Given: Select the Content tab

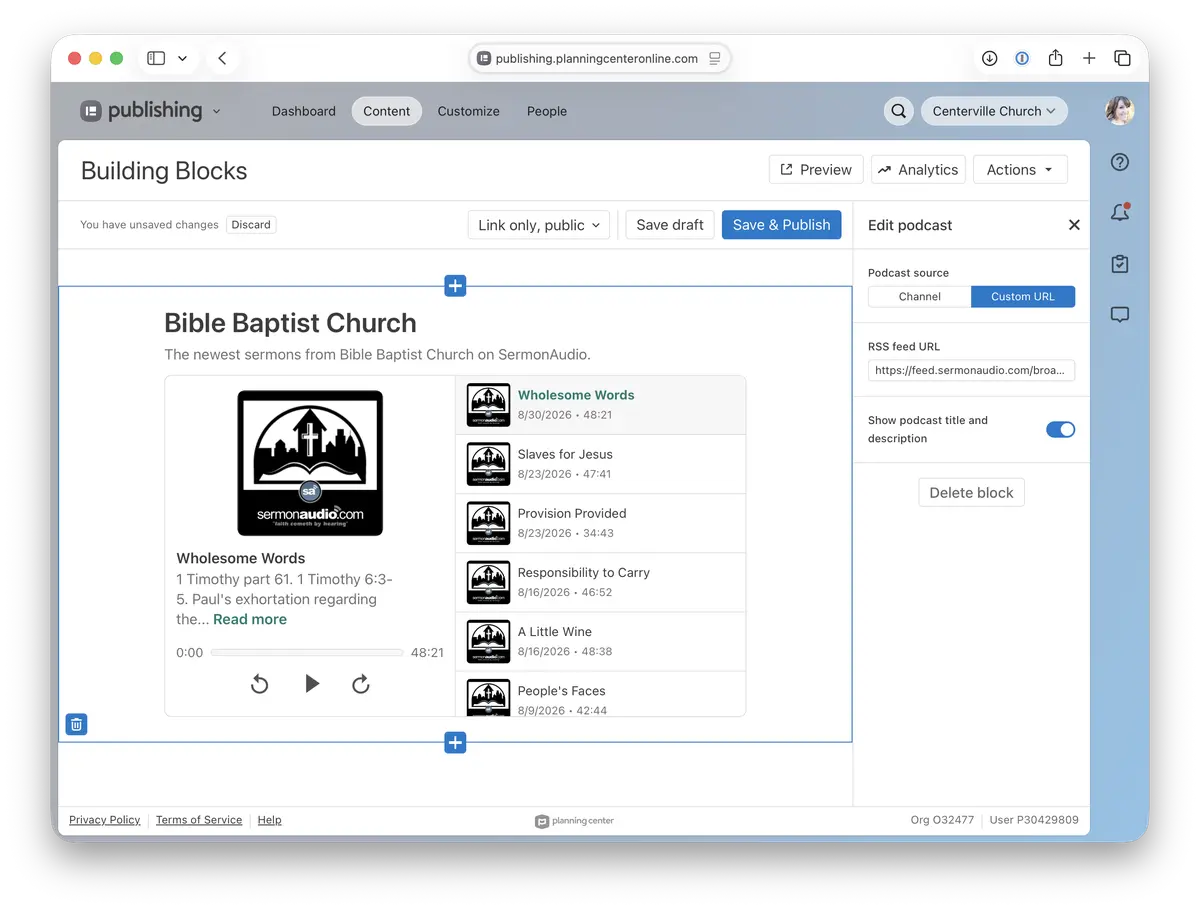Looking at the screenshot, I should 387,111.
